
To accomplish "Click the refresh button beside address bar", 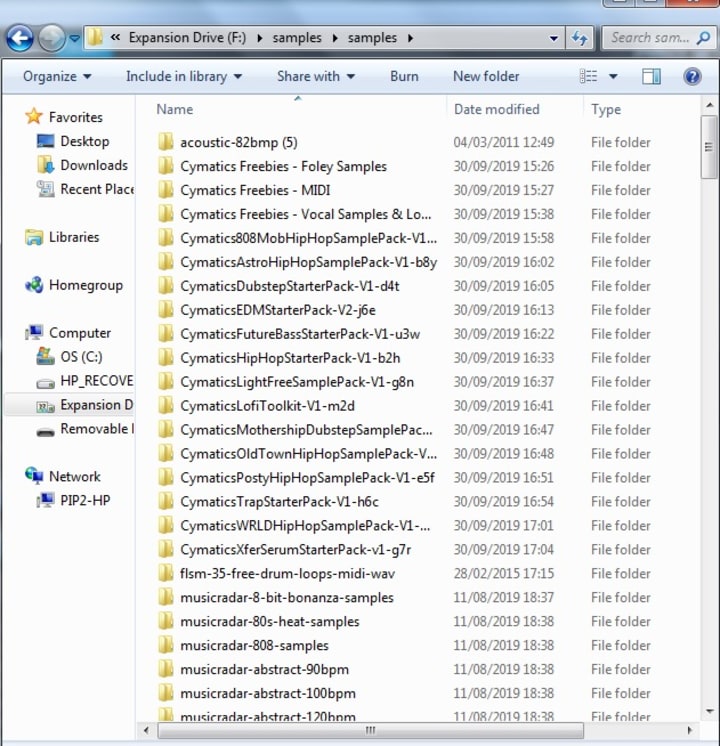I will 579,38.
